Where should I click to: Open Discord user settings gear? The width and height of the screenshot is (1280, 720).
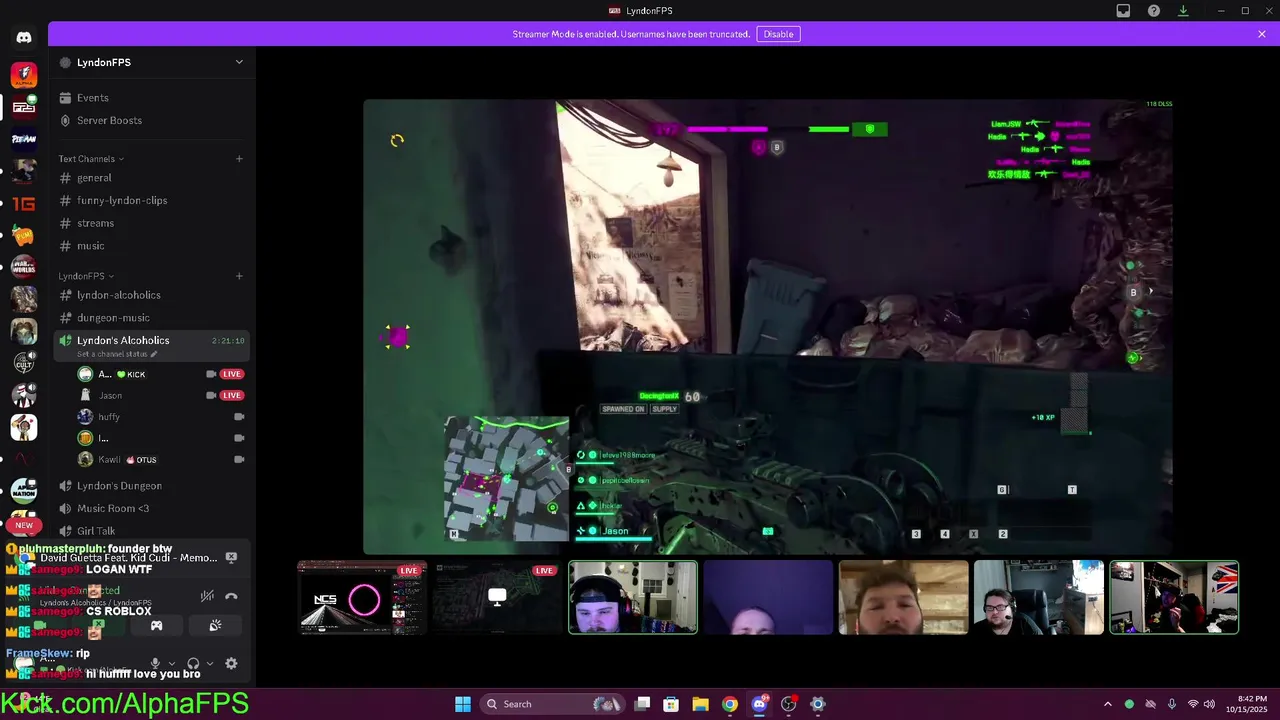pyautogui.click(x=231, y=663)
